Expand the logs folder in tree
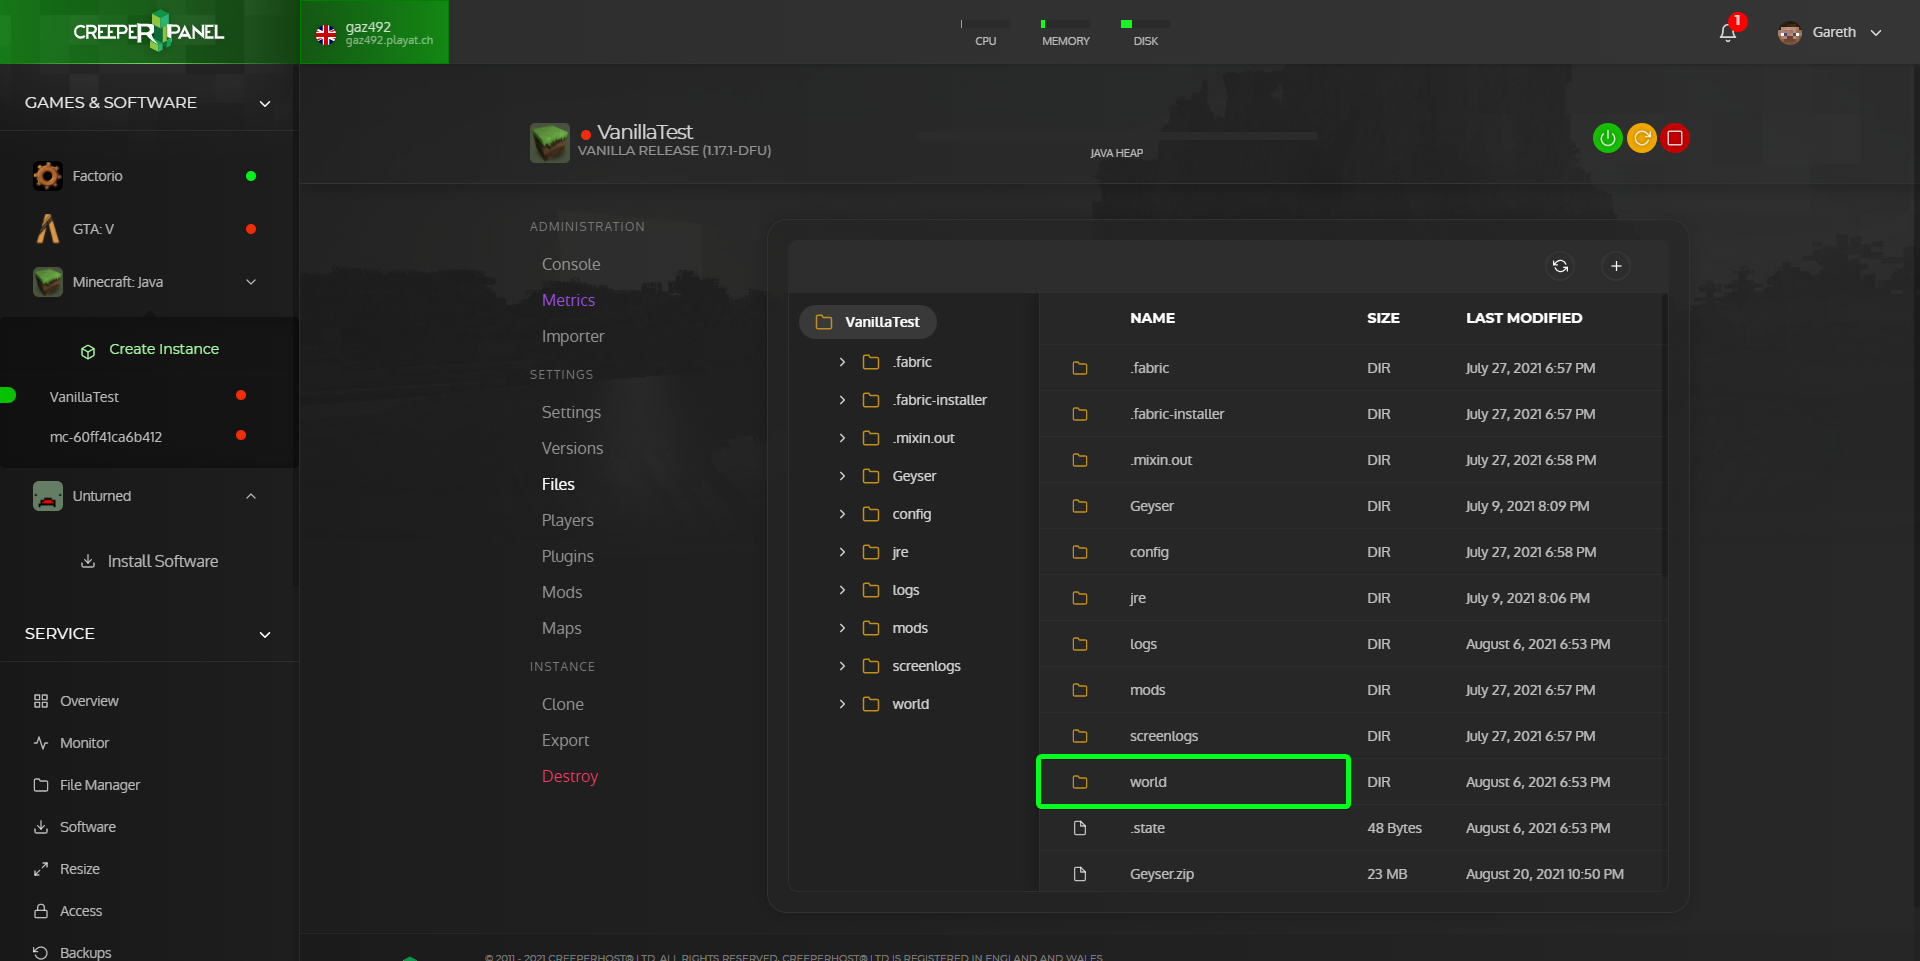The width and height of the screenshot is (1920, 961). point(842,590)
